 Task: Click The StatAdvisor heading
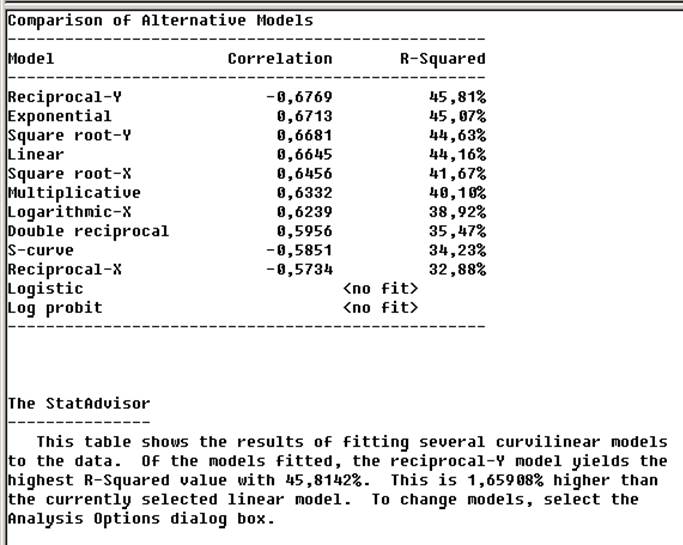tap(79, 403)
